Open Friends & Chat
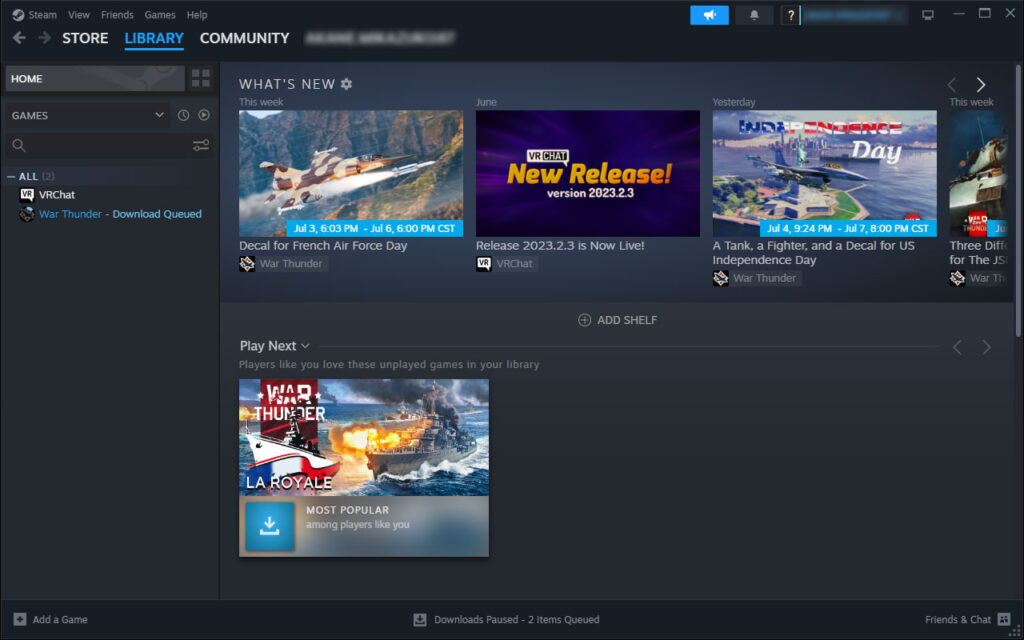The image size is (1024, 640). [x=958, y=619]
